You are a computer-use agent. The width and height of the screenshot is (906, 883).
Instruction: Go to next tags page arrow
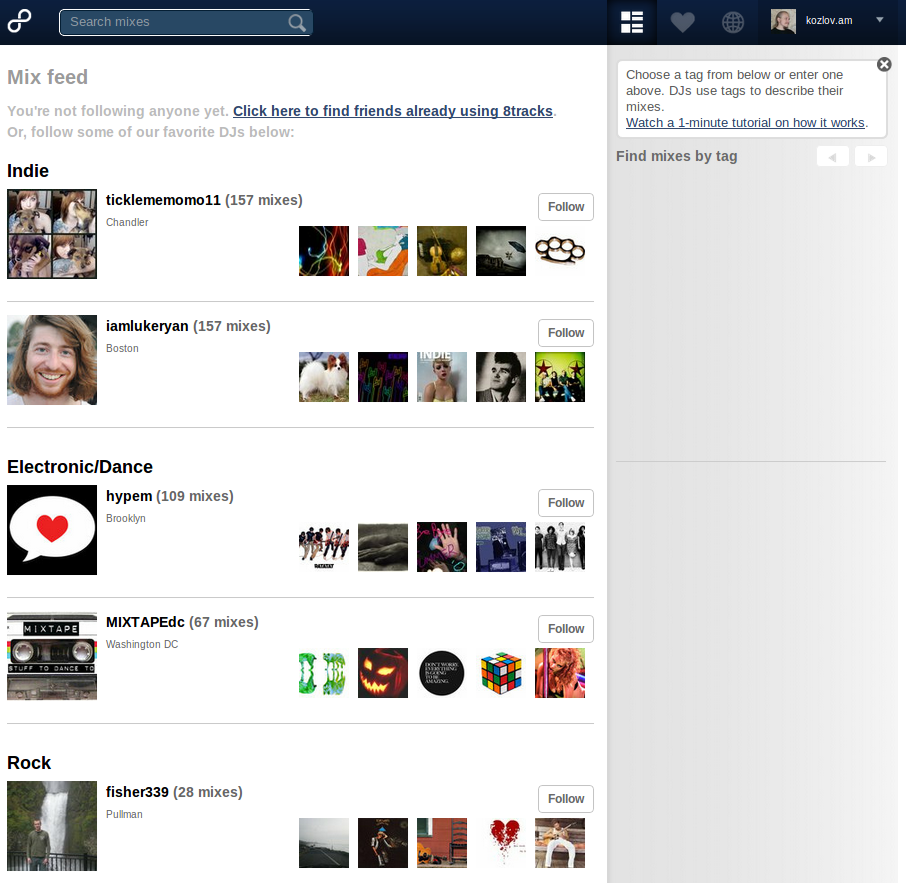click(871, 156)
